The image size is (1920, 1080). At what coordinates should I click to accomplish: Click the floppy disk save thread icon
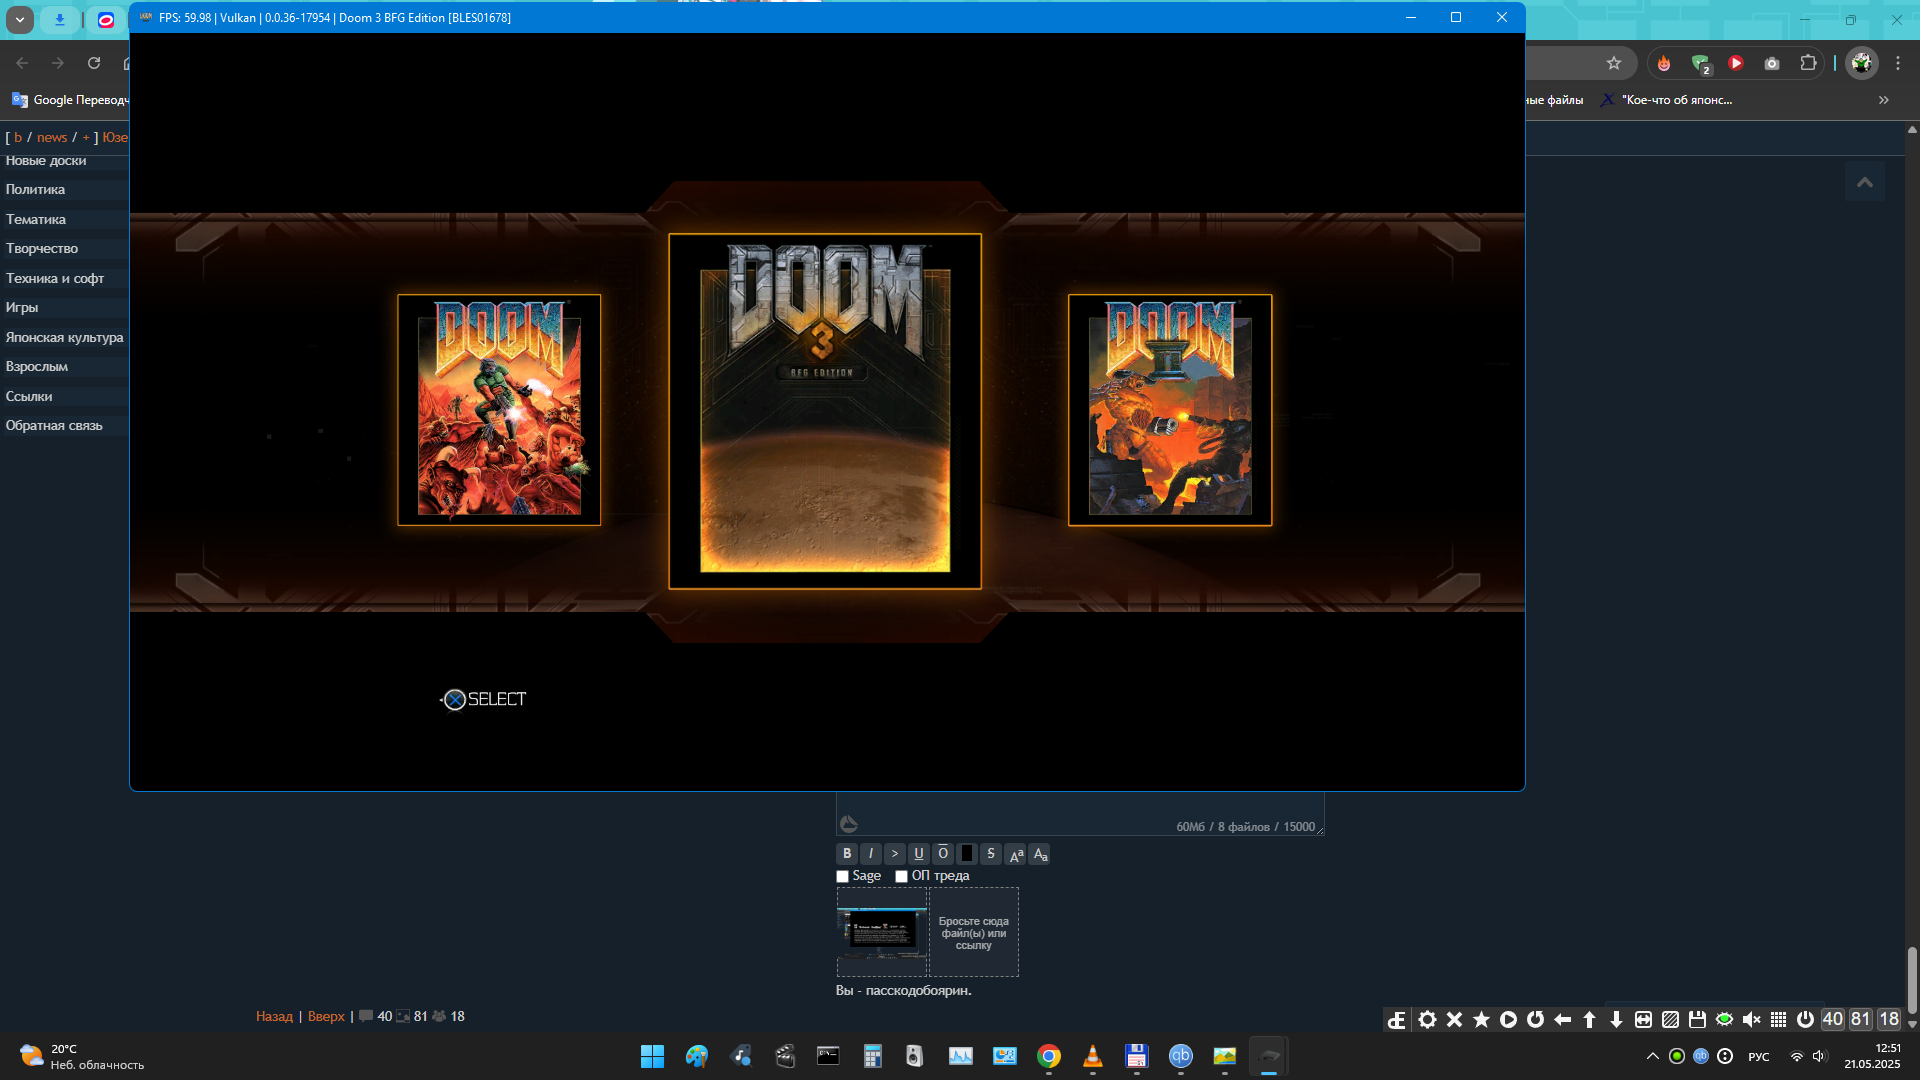tap(1697, 1019)
